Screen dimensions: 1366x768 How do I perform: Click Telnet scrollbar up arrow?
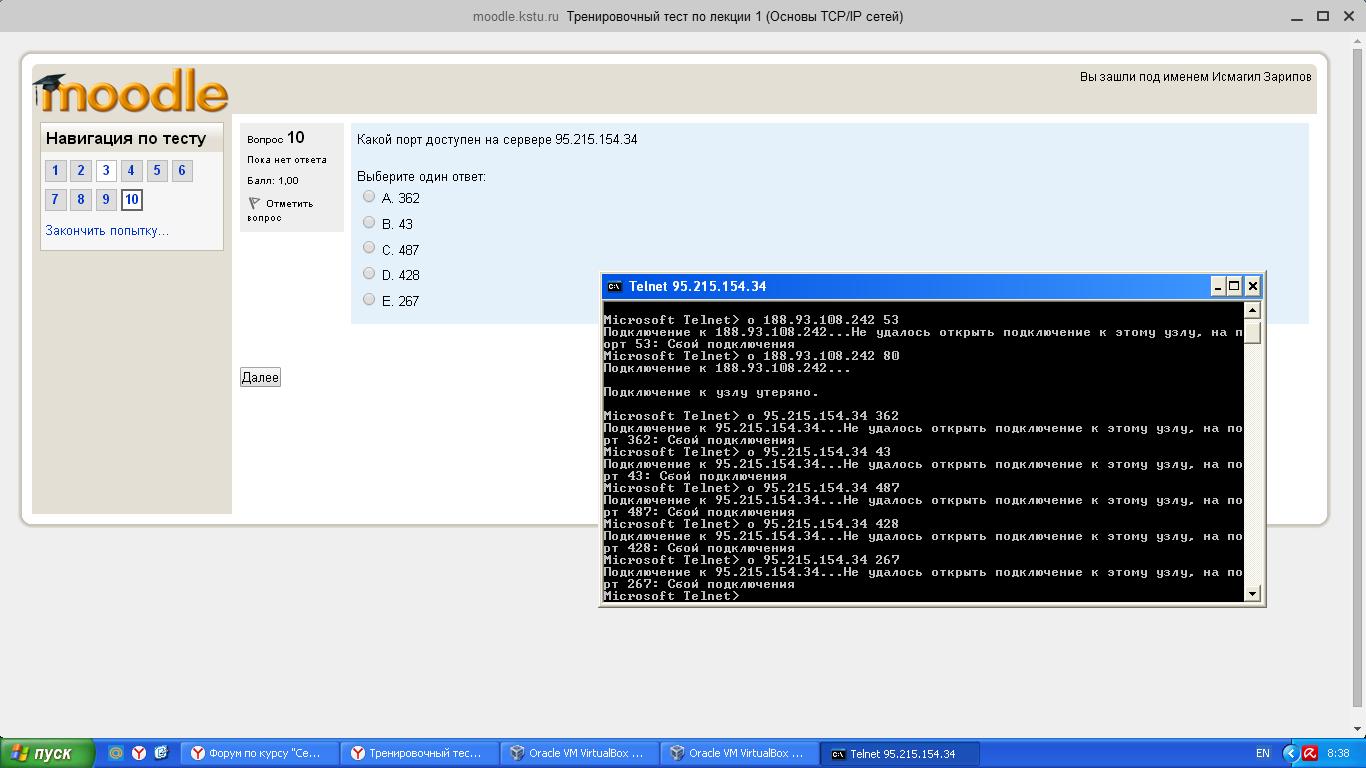[x=1252, y=311]
